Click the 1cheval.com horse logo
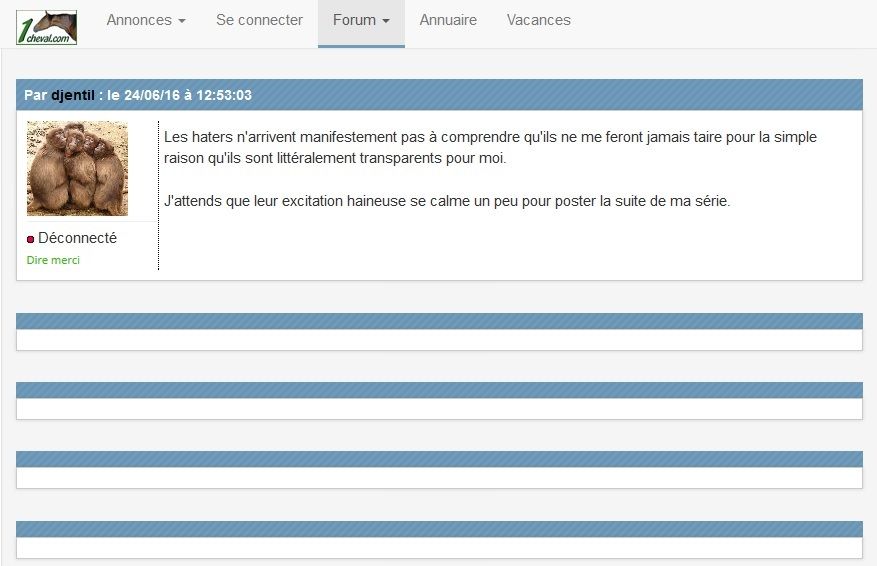 [x=47, y=24]
